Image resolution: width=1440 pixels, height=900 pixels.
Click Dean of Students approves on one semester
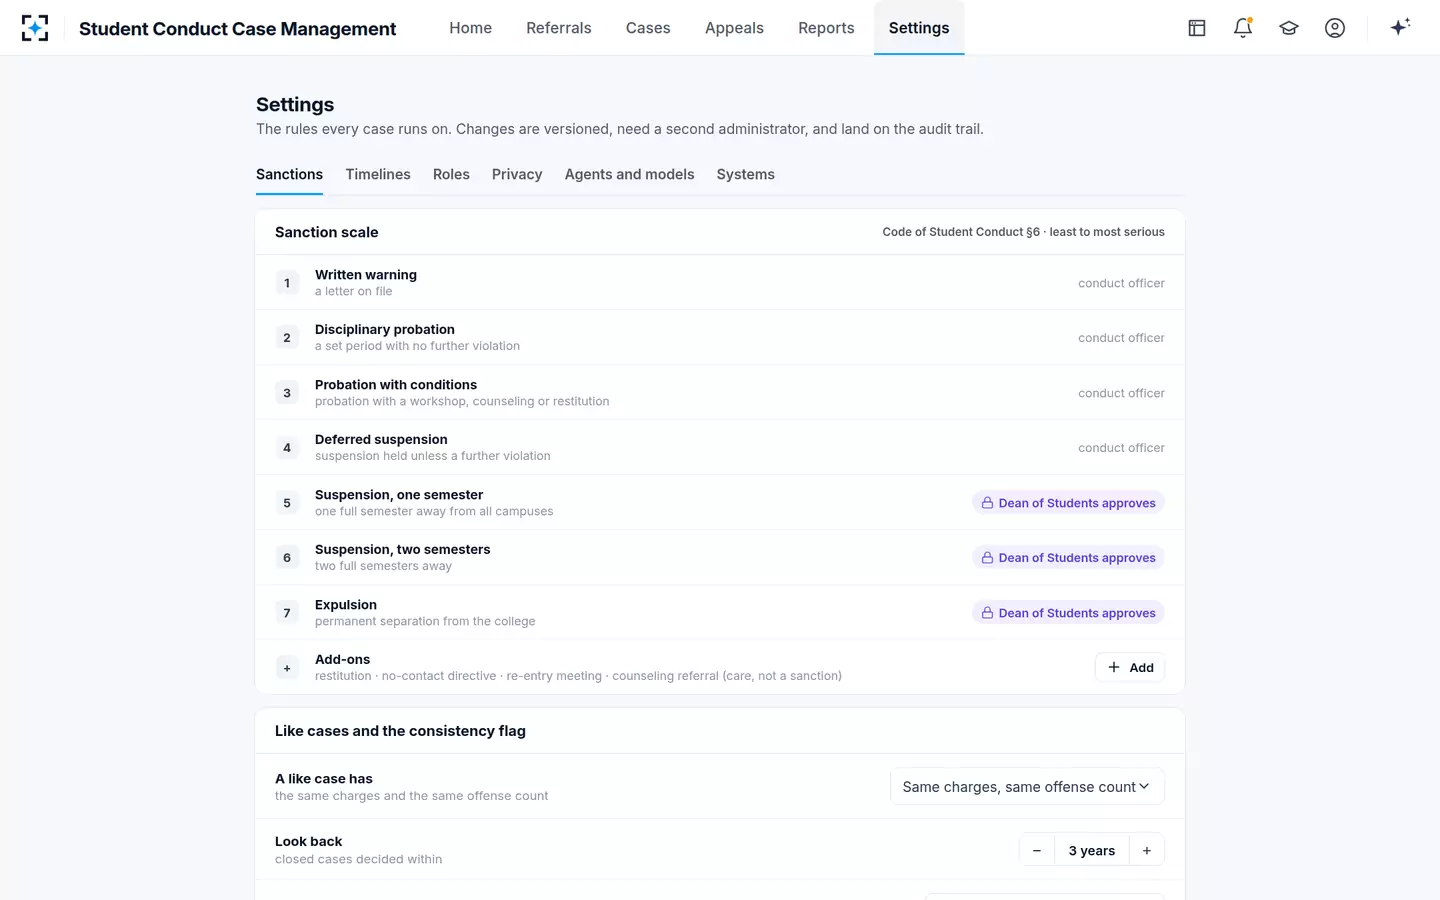pyautogui.click(x=1068, y=503)
